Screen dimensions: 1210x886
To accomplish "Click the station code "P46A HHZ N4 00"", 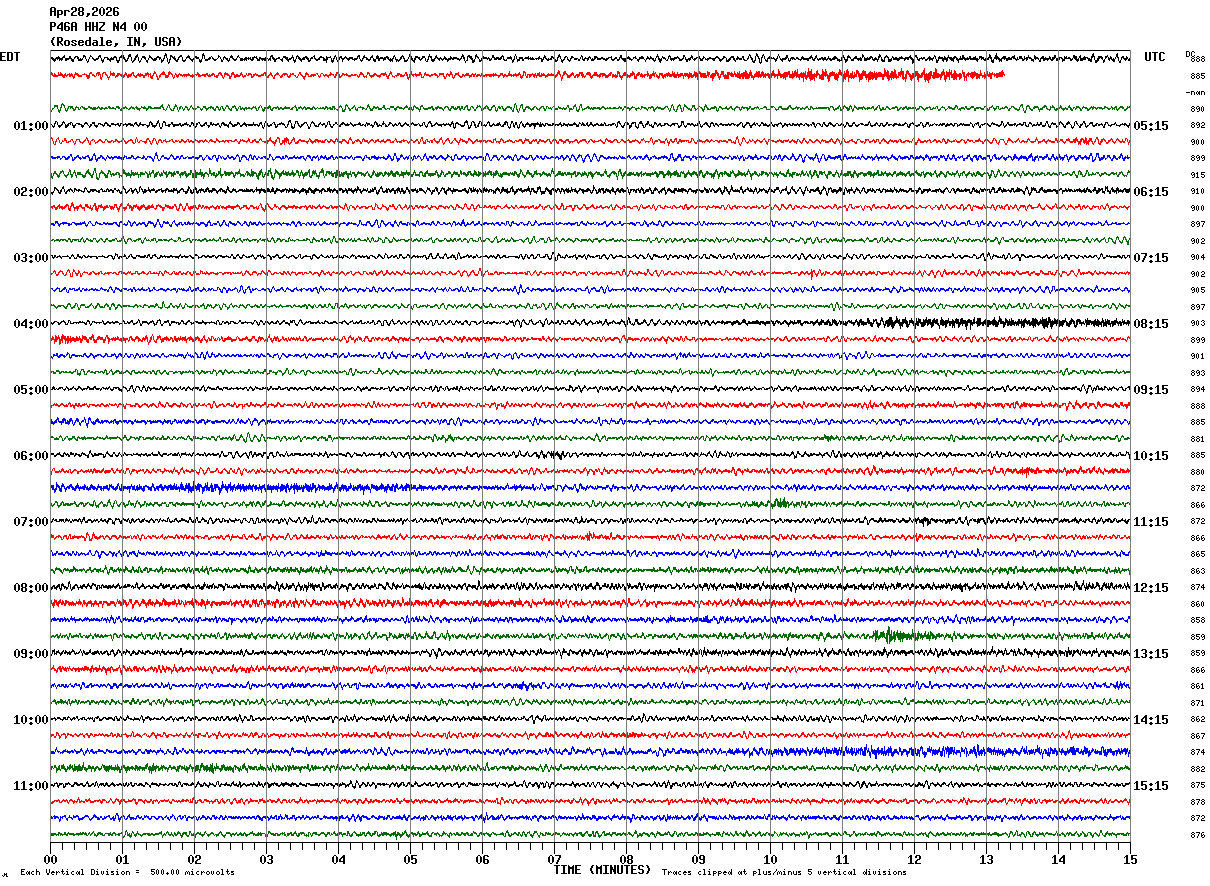I will click(98, 27).
